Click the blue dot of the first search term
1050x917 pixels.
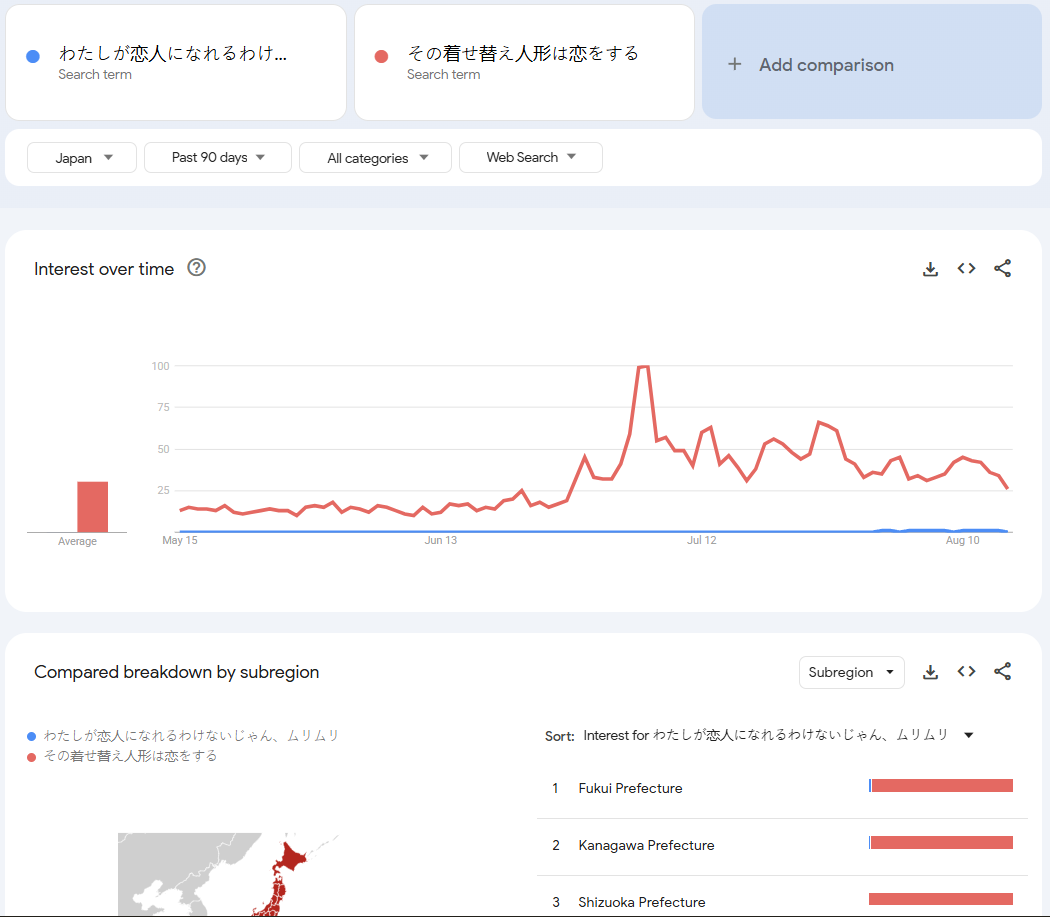[x=33, y=56]
